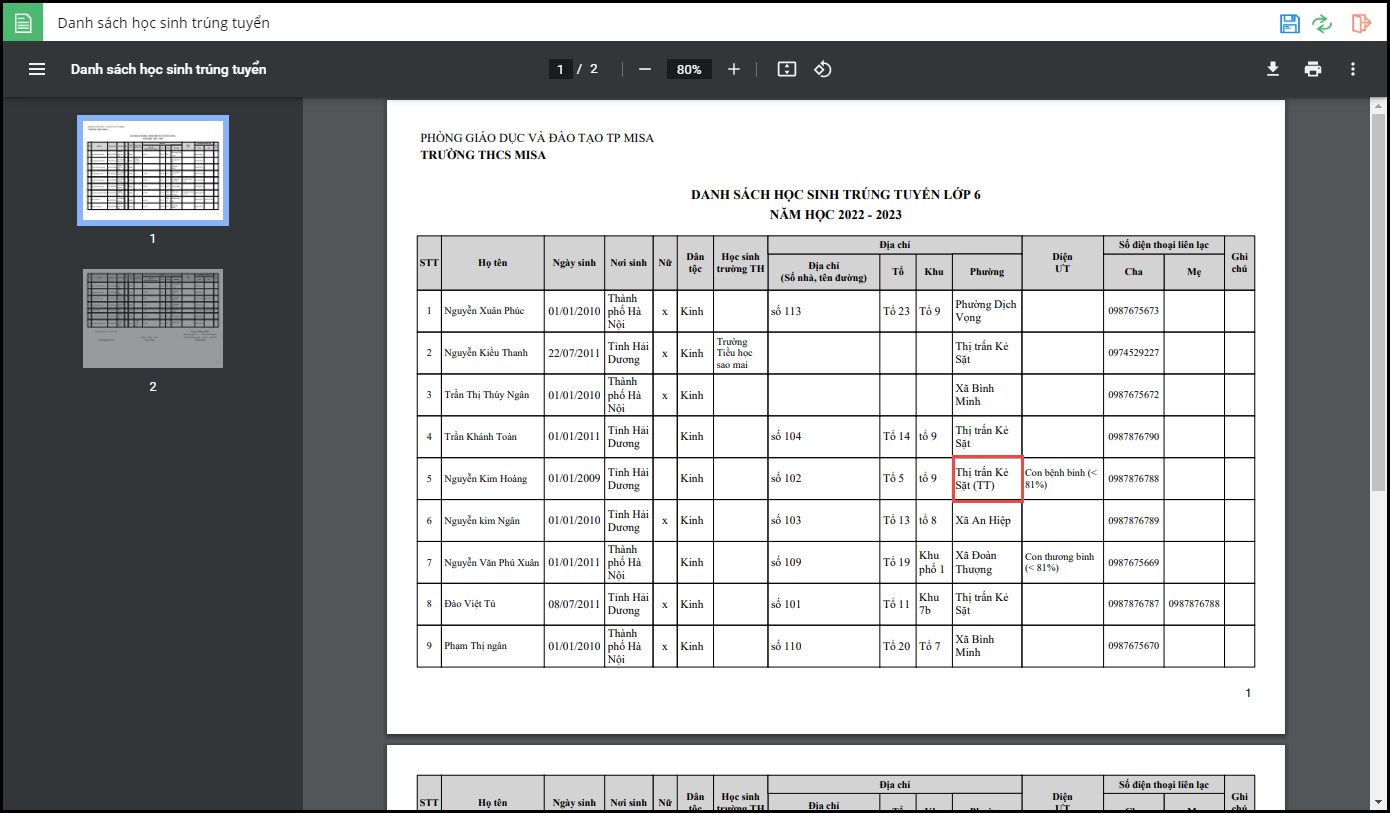1390x813 pixels.
Task: Click the cell Phường Dịch Vọng
Action: [x=986, y=311]
